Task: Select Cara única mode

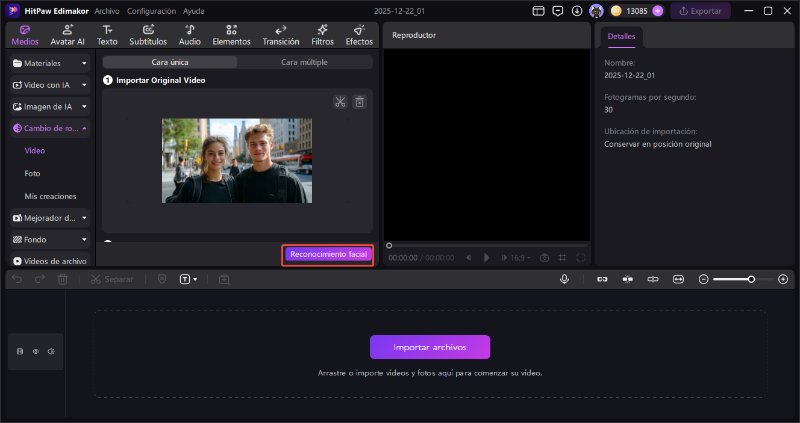Action: [170, 62]
